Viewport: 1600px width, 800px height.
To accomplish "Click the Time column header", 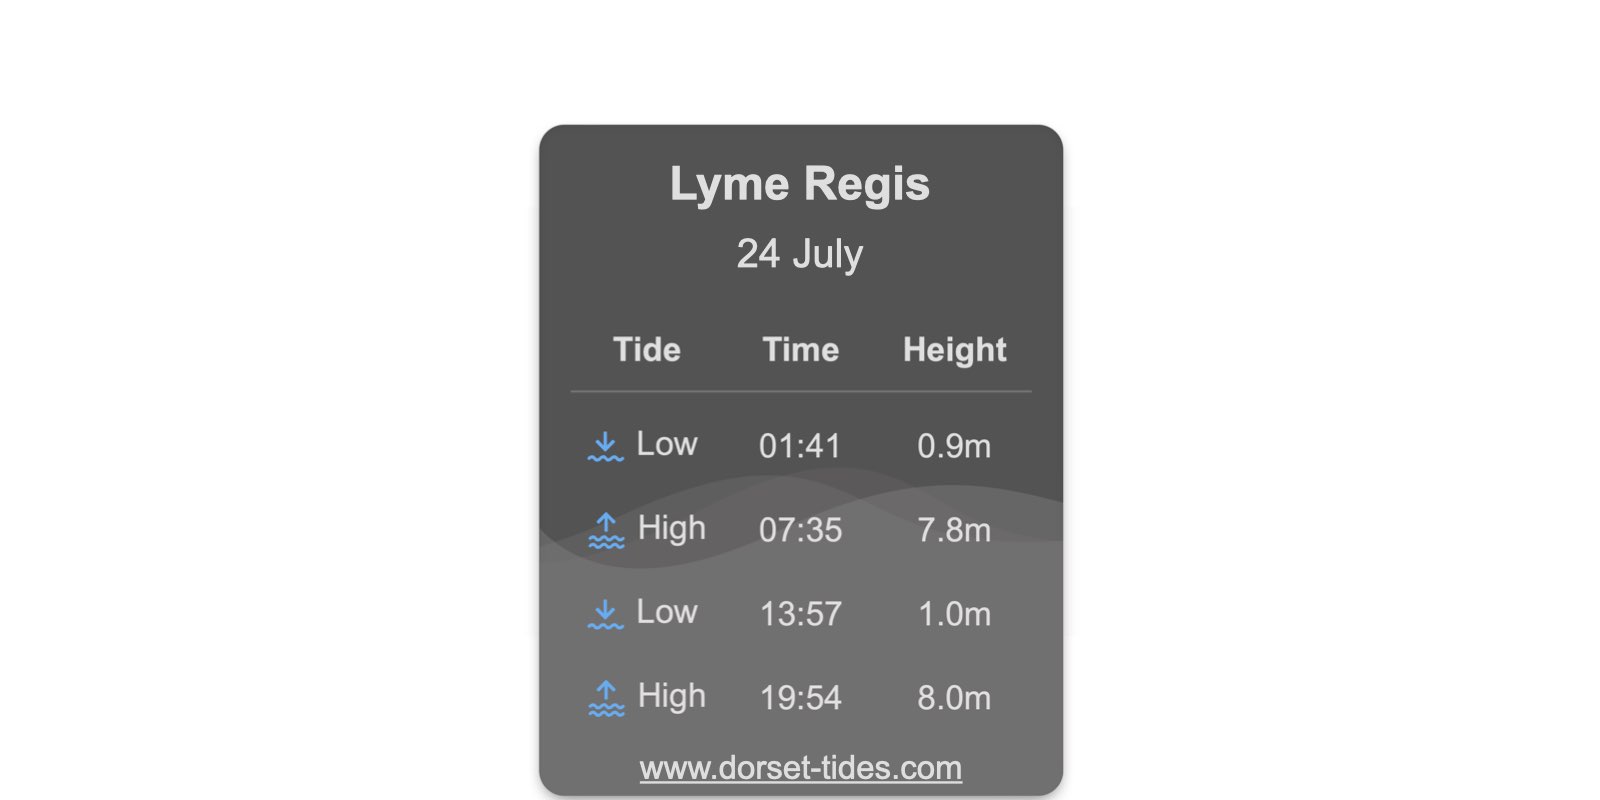I will tap(801, 349).
